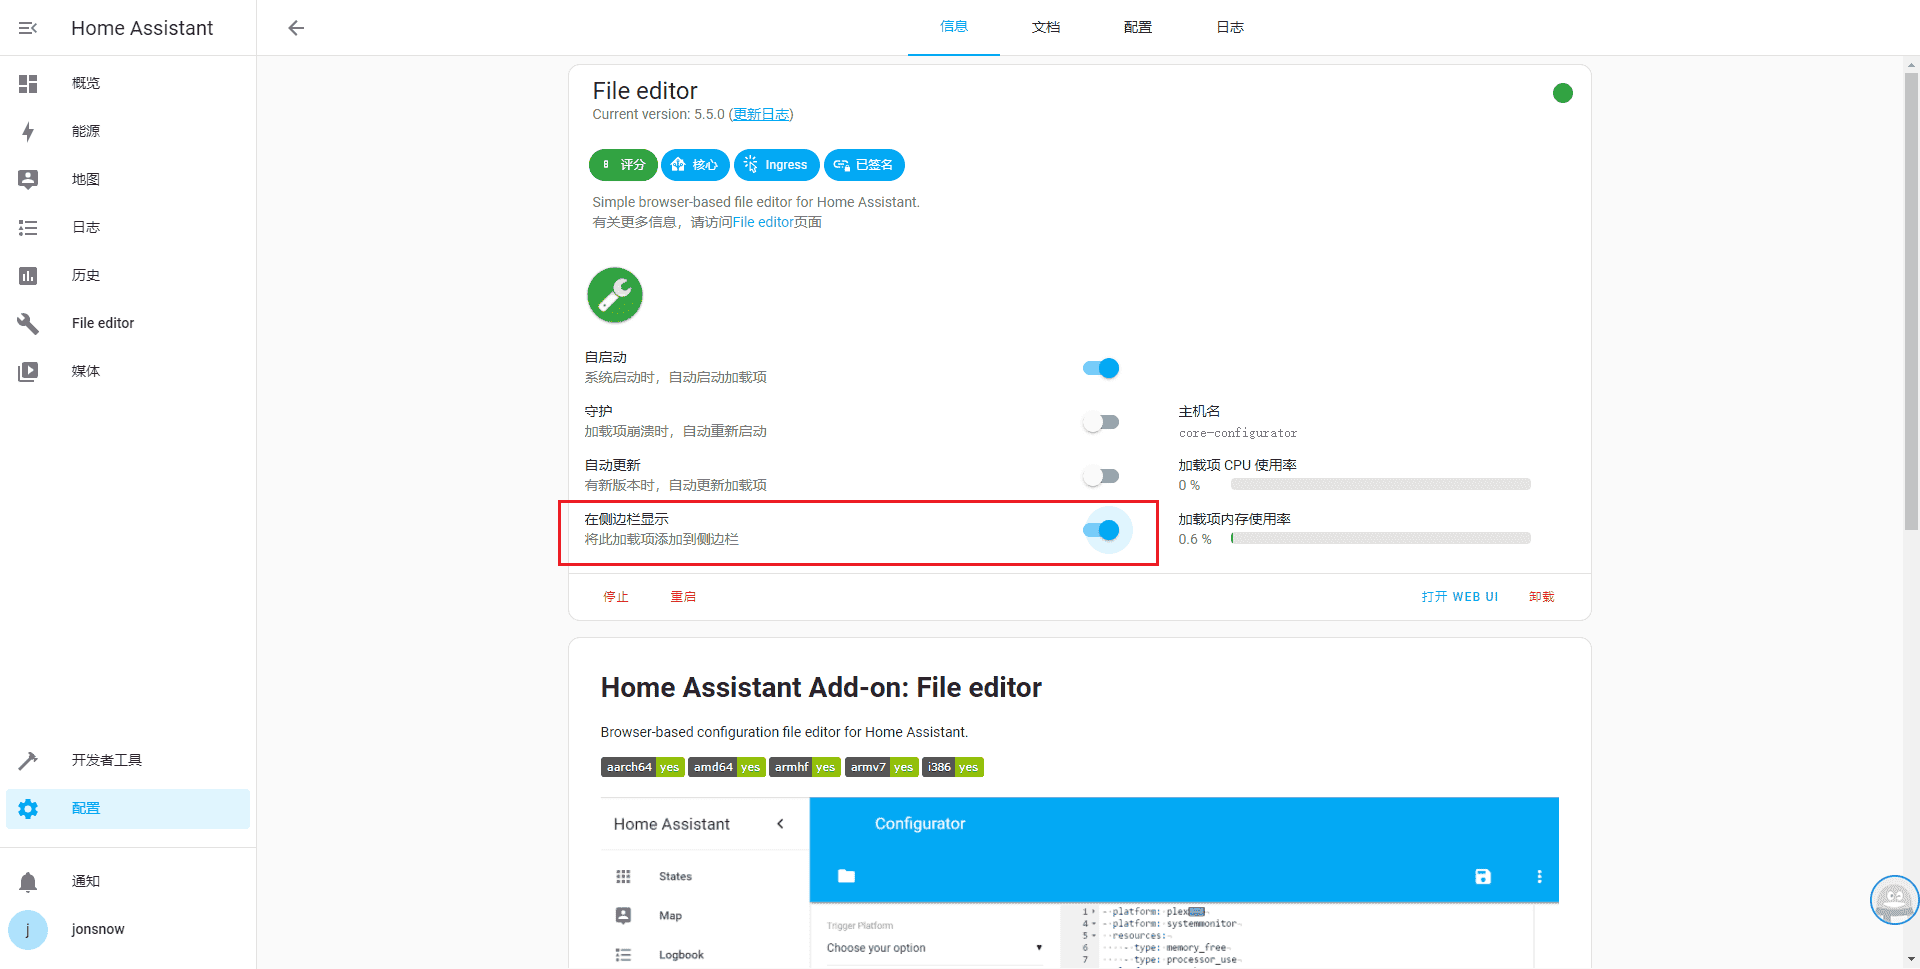Collapse the sidebar with the hamburger icon
1920x969 pixels.
point(27,28)
